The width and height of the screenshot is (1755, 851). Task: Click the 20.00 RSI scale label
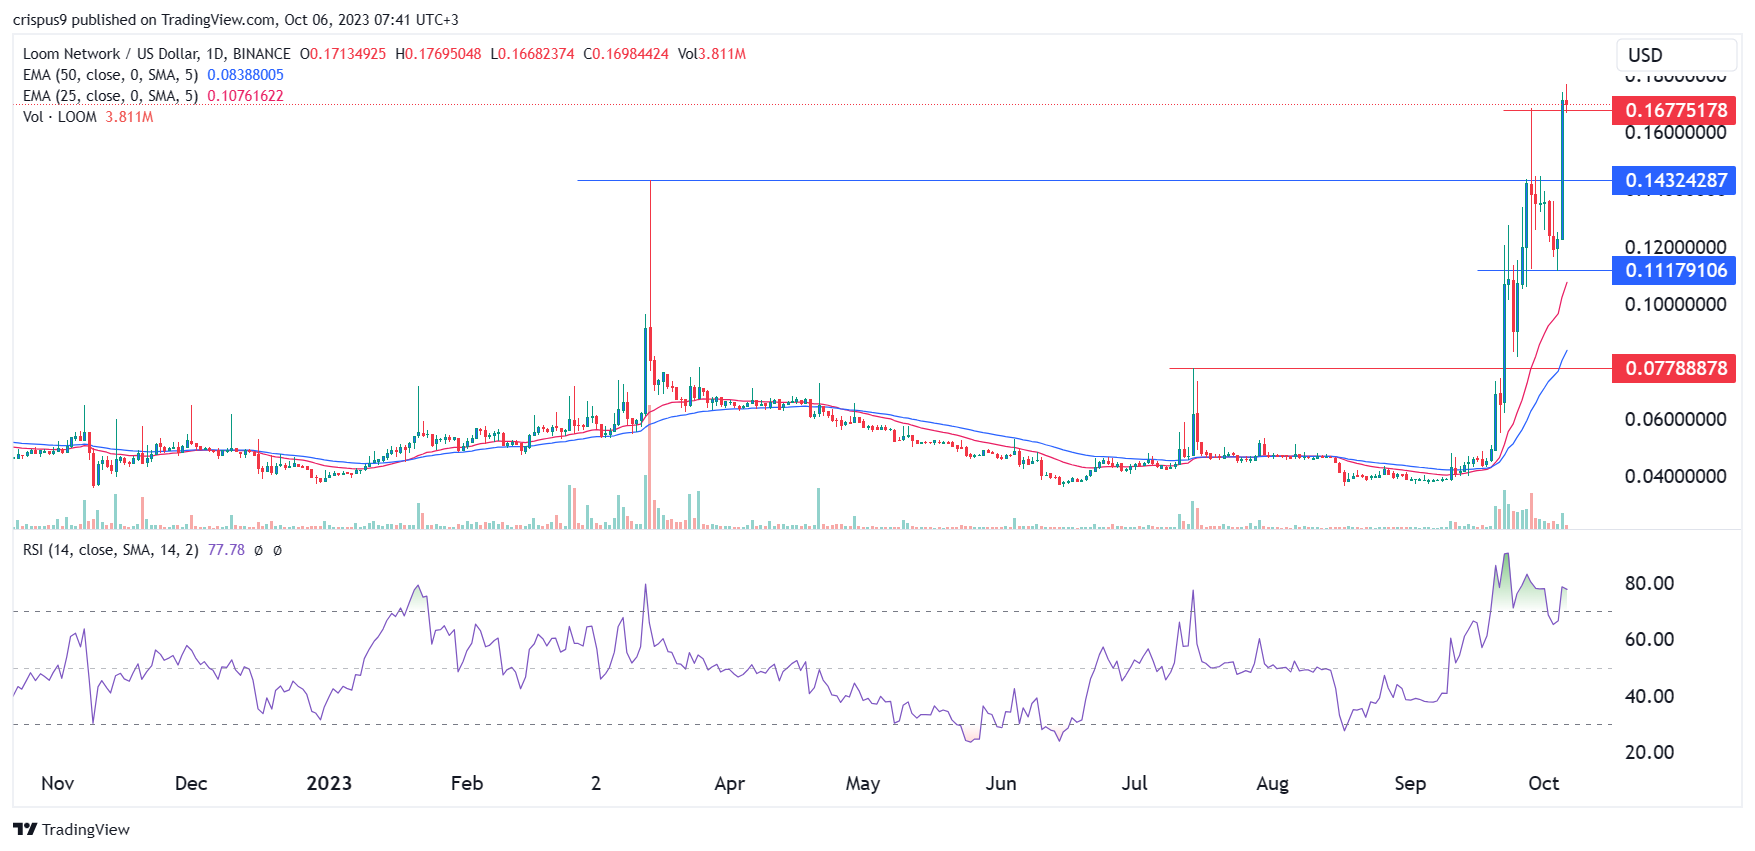1649,752
